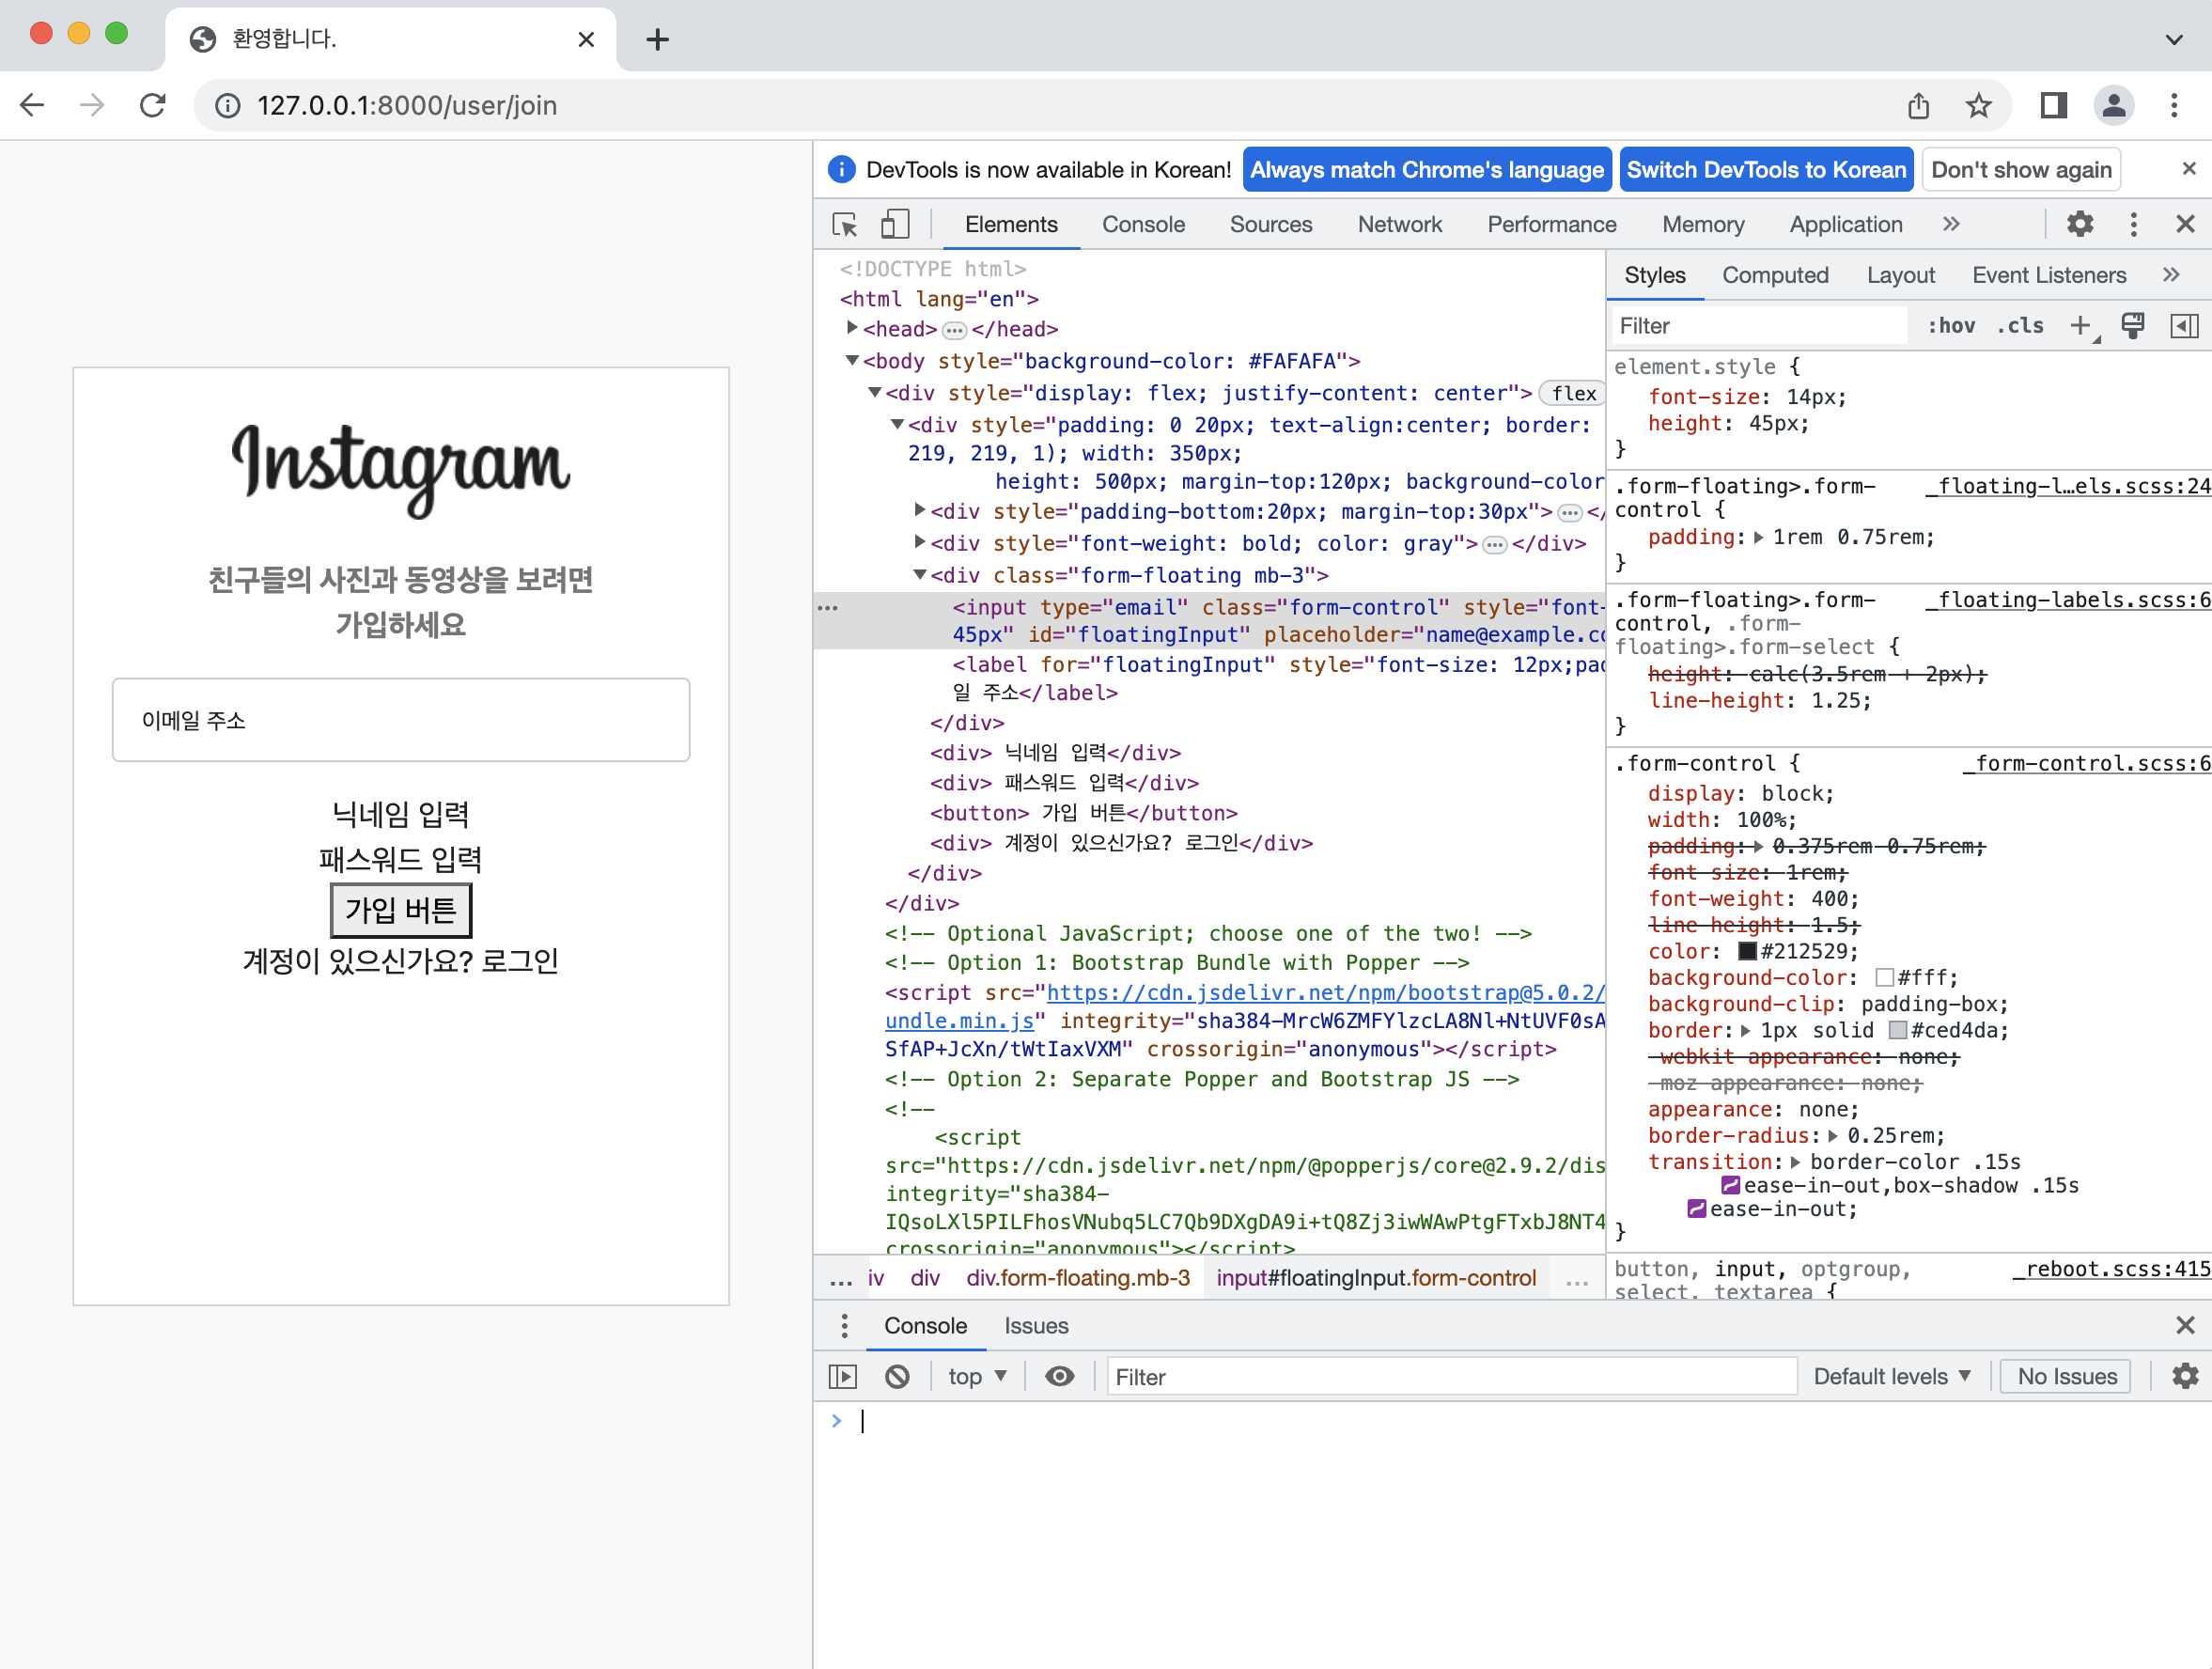Toggle the computed styles sidebar icon
Image resolution: width=2212 pixels, height=1669 pixels.
[2184, 325]
